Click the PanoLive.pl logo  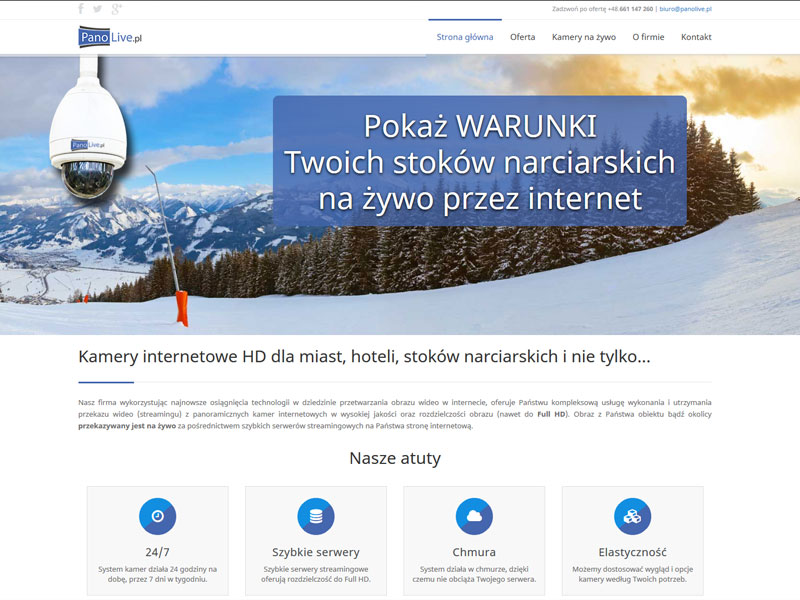pyautogui.click(x=111, y=37)
